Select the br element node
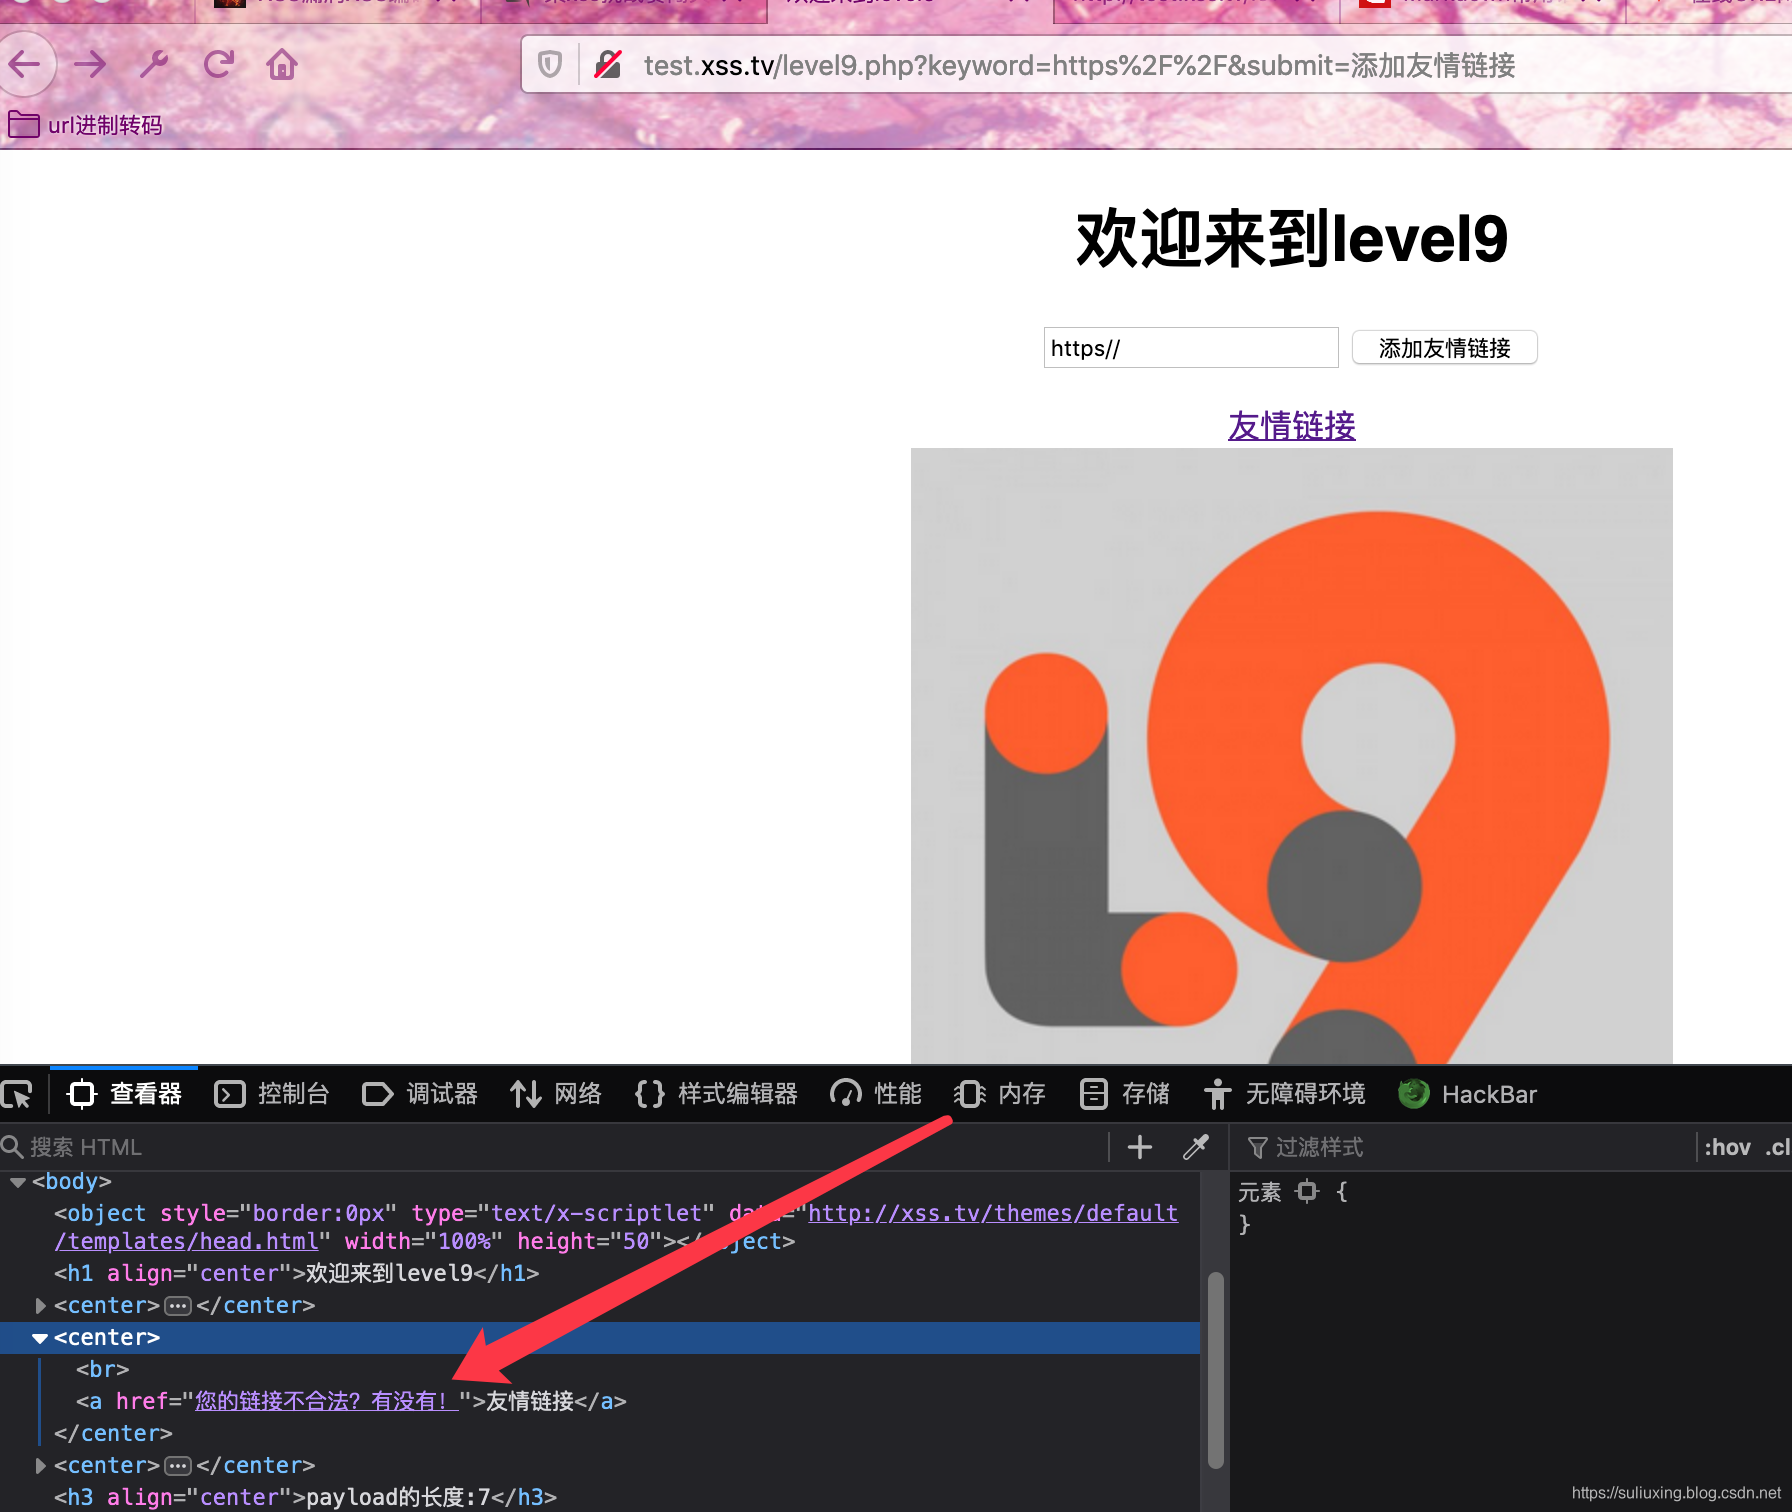The image size is (1792, 1512). pyautogui.click(x=102, y=1369)
